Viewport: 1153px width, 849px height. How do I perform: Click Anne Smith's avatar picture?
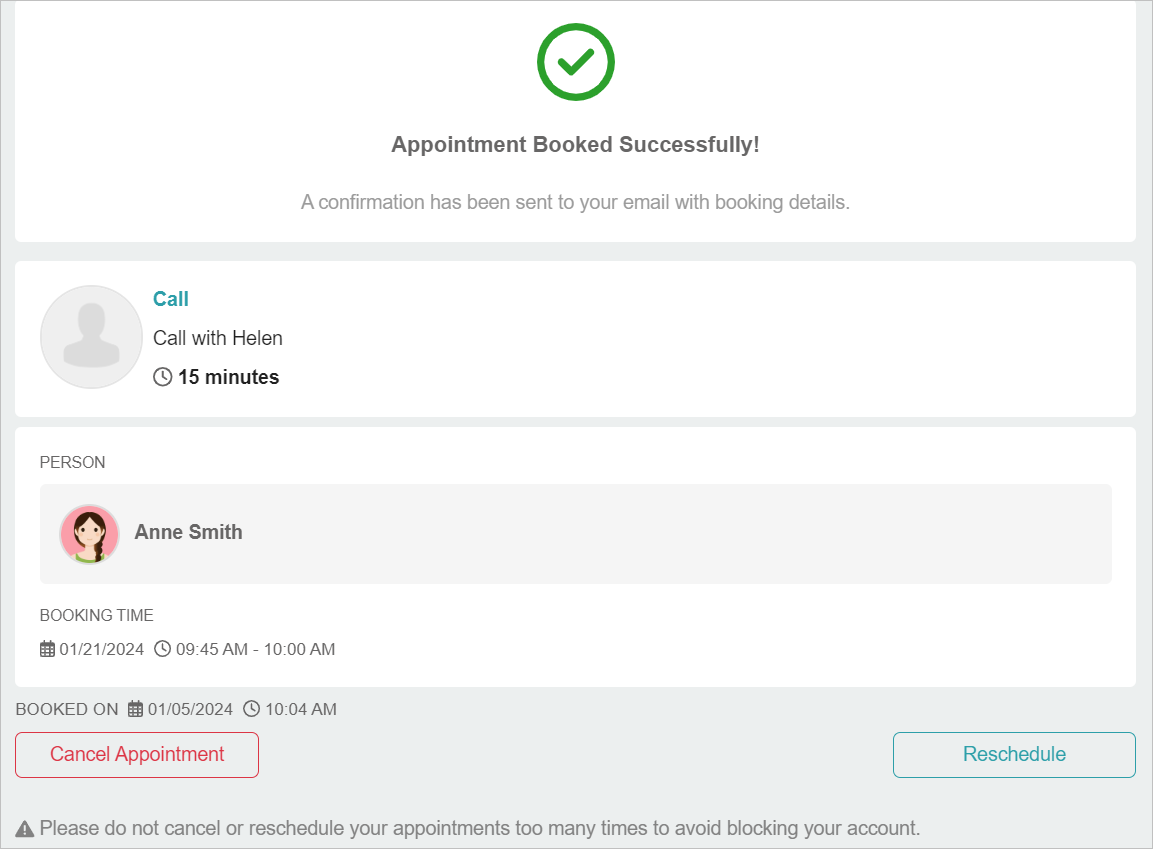pyautogui.click(x=90, y=534)
